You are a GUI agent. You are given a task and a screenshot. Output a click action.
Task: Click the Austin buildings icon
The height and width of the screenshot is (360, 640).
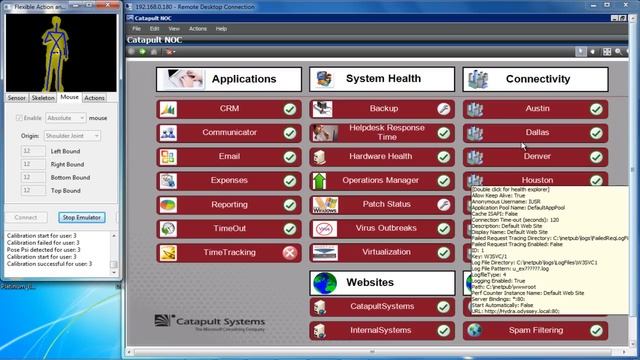pyautogui.click(x=475, y=109)
